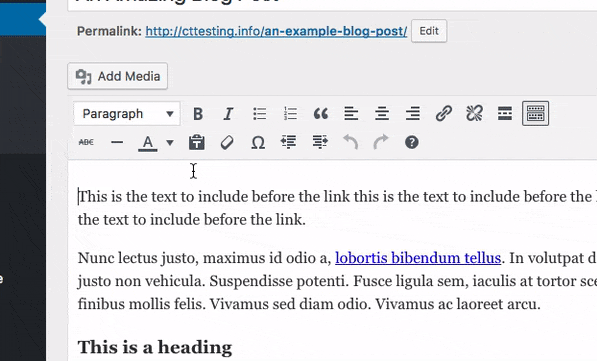Toggle the toolbar kitchen sink button

[x=535, y=113]
